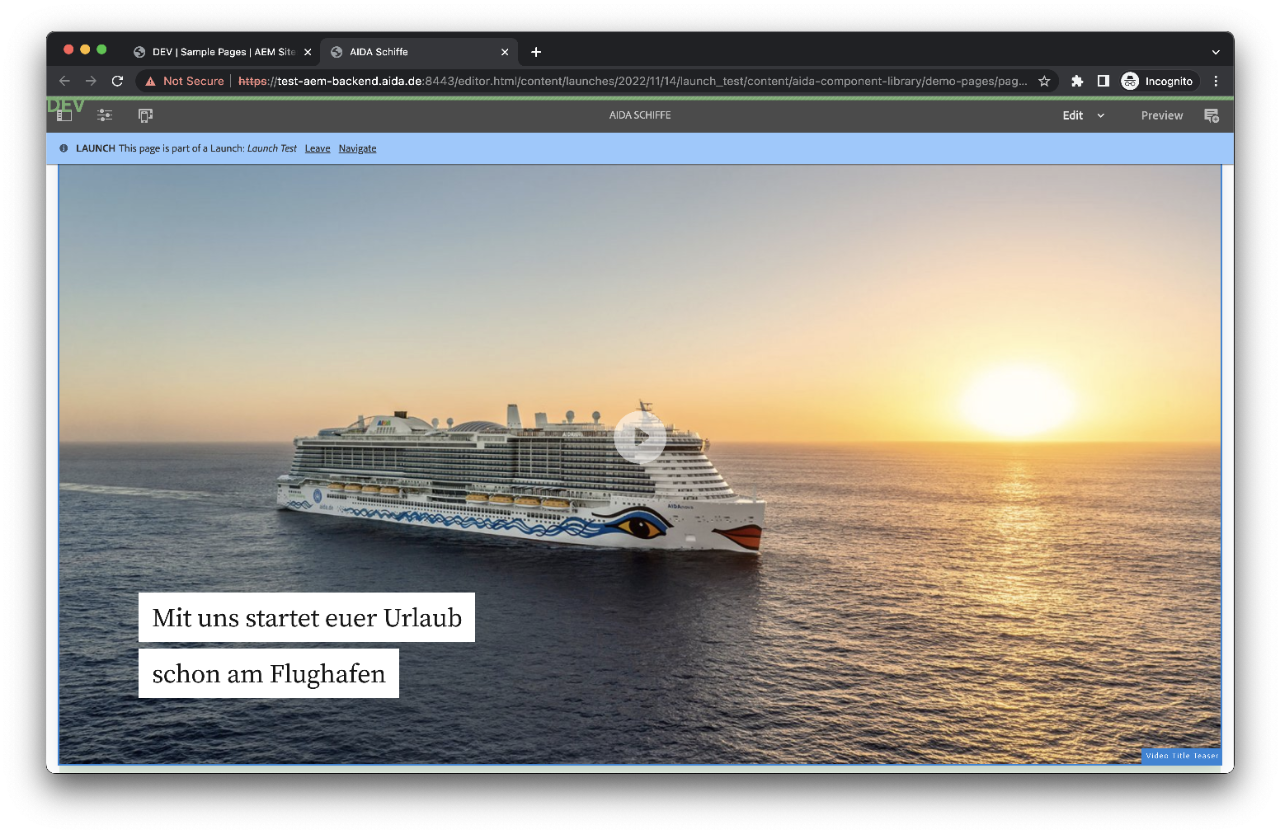
Task: Go back to previous page
Action: 64,81
